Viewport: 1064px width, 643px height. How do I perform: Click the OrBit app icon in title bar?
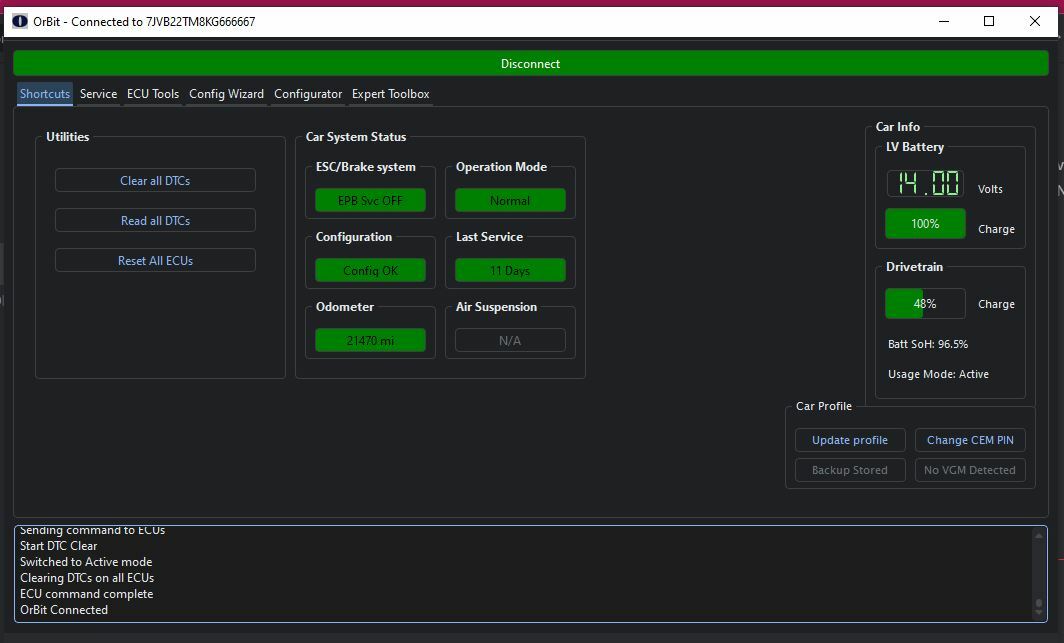click(19, 21)
